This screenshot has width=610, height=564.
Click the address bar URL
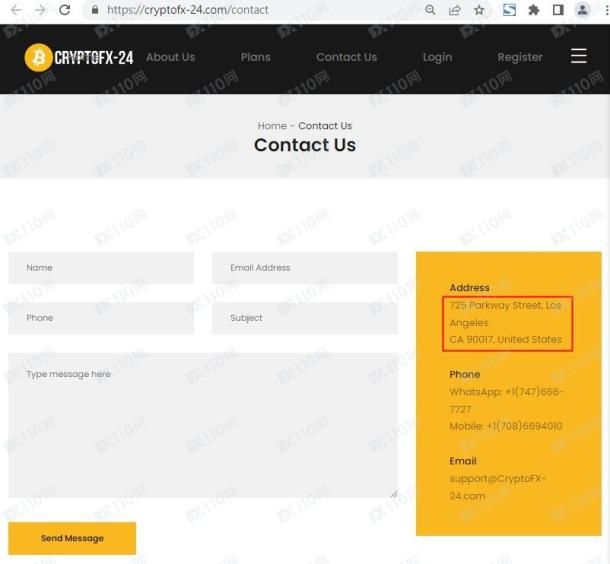[188, 10]
